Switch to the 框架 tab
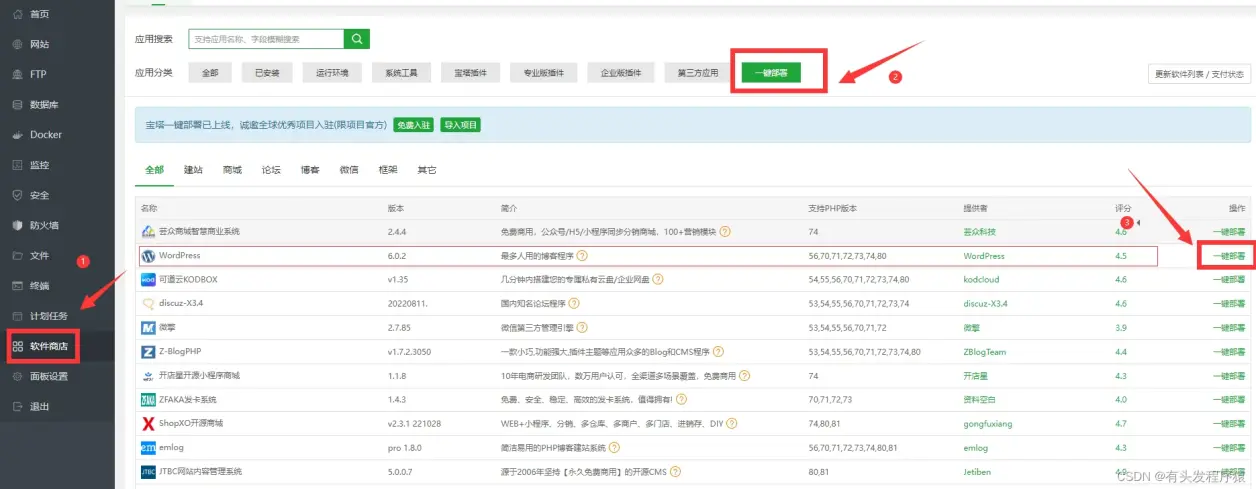The image size is (1256, 489). (388, 170)
